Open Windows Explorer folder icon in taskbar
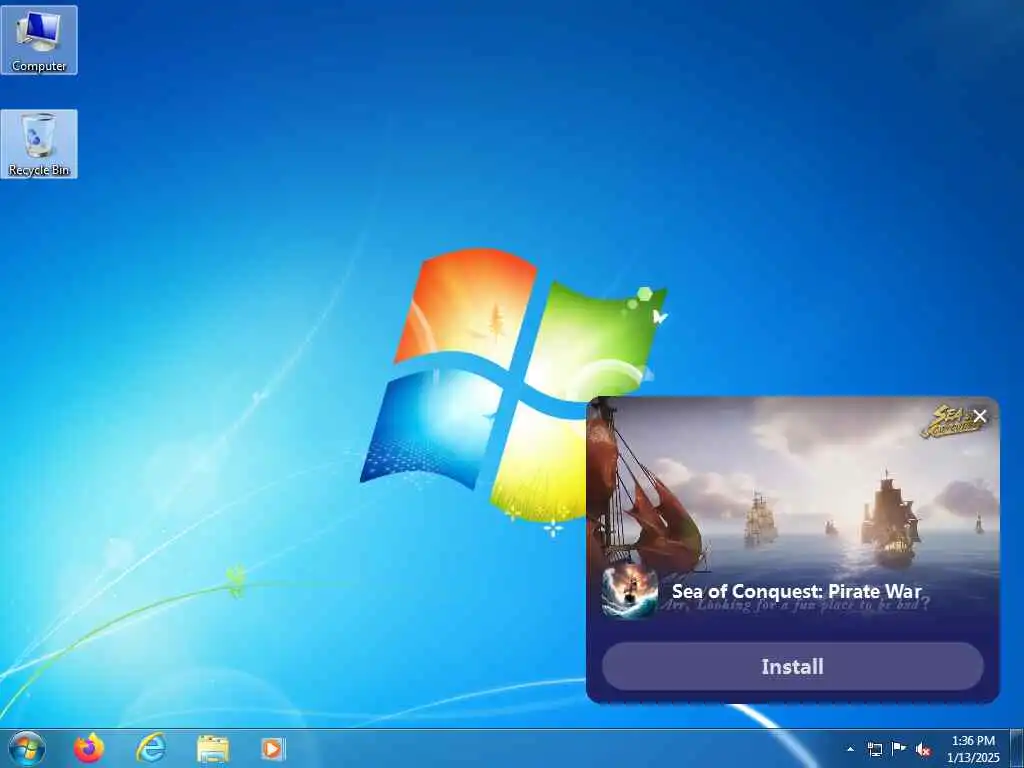The height and width of the screenshot is (768, 1024). [x=213, y=749]
